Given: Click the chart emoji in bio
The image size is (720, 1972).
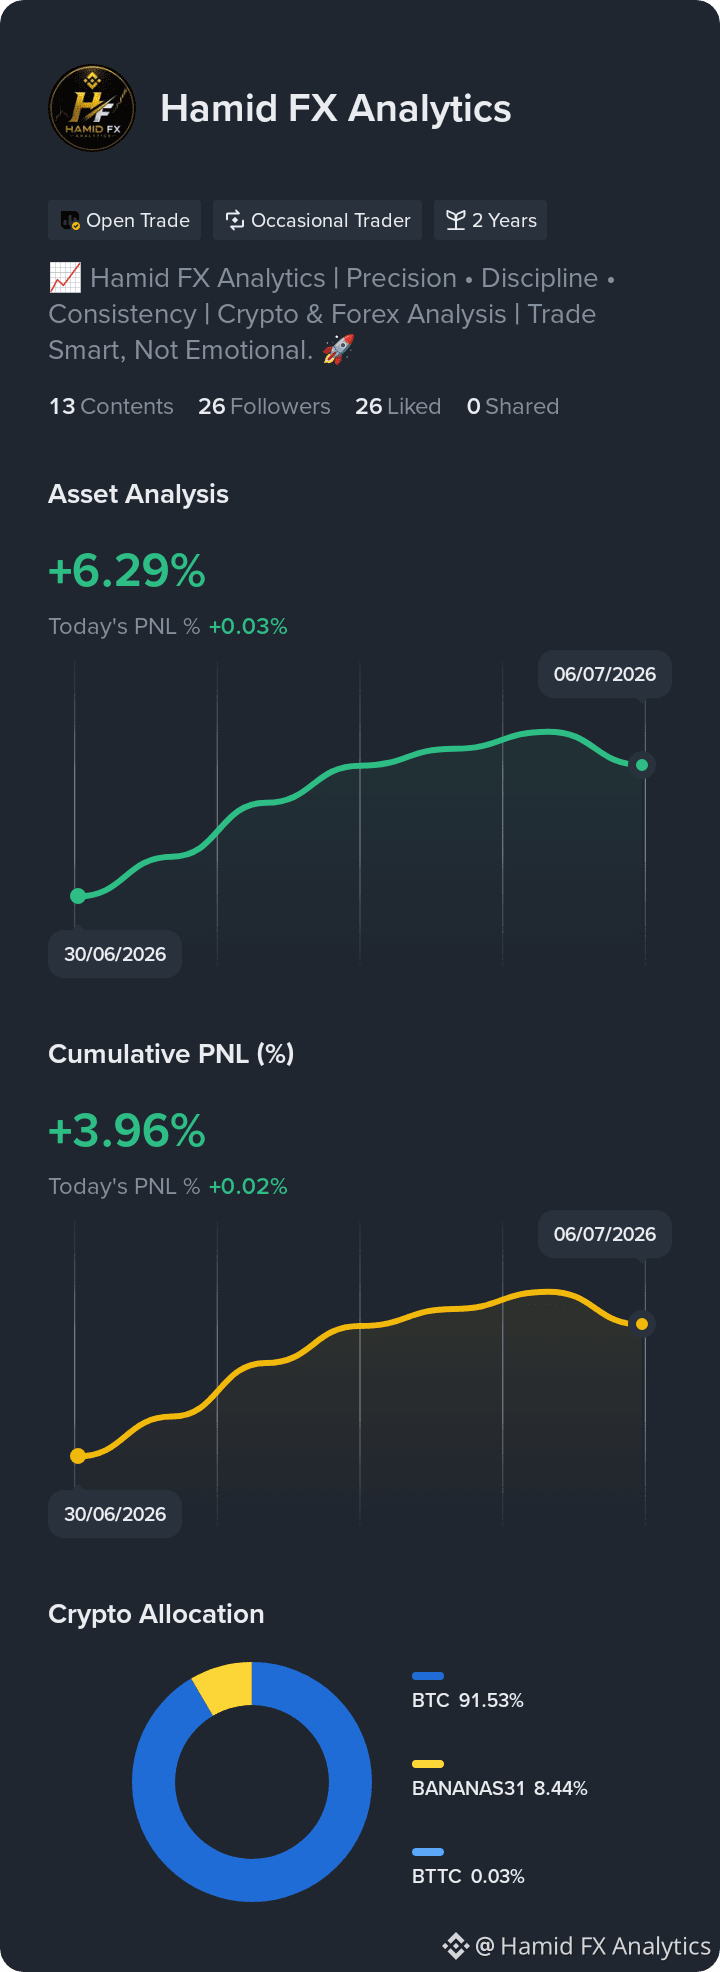Looking at the screenshot, I should [x=65, y=278].
